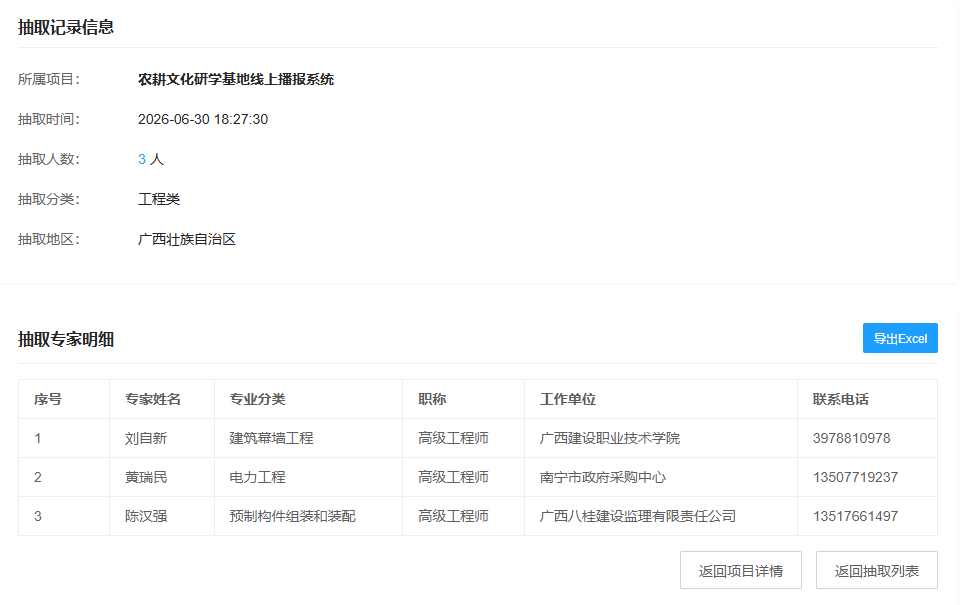The height and width of the screenshot is (605, 961).
Task: Click work unit 南宁市政府采购中心
Action: coord(602,478)
